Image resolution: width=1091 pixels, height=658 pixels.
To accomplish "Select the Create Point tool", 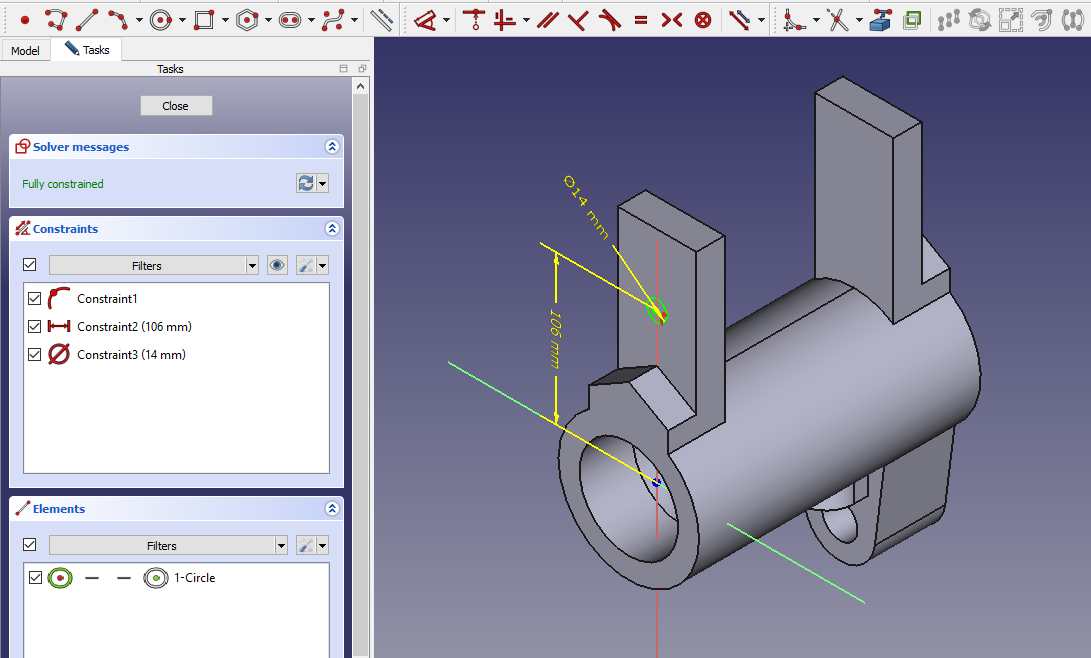I will pyautogui.click(x=26, y=19).
